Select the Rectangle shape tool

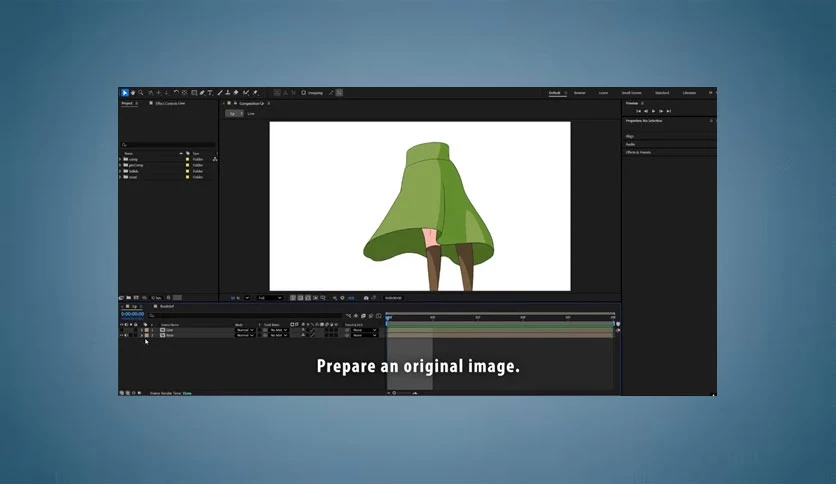[194, 93]
